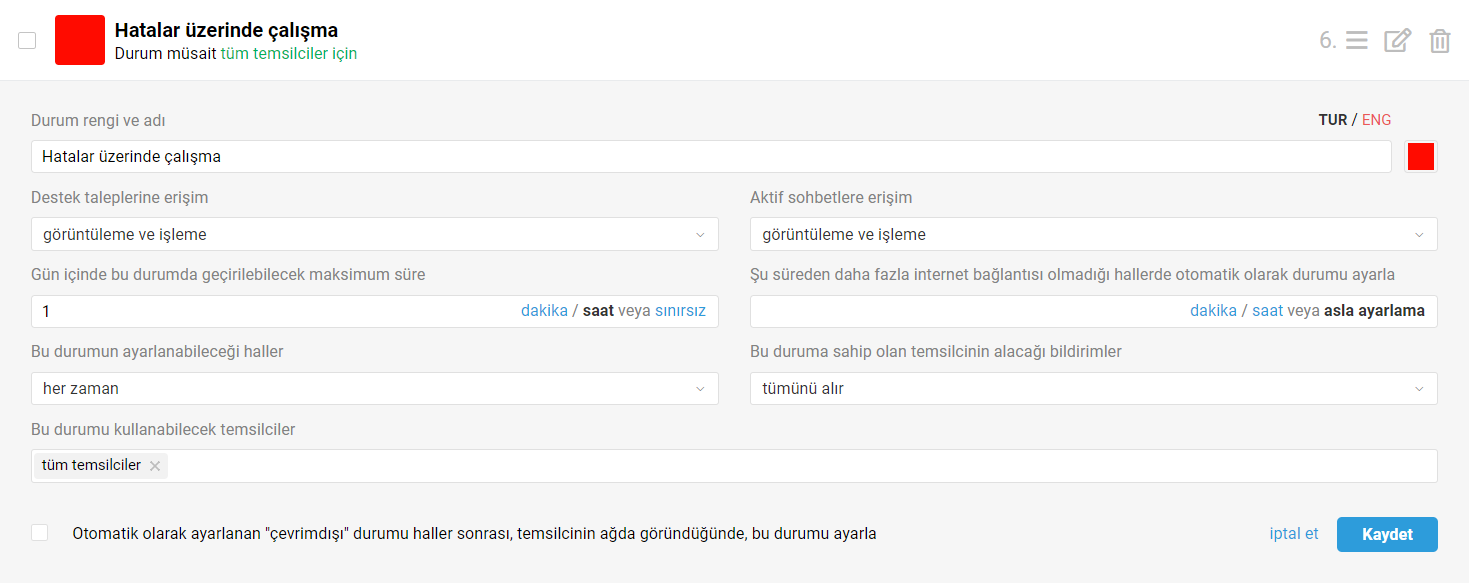
Task: Click the trash delete icon
Action: tap(1439, 41)
